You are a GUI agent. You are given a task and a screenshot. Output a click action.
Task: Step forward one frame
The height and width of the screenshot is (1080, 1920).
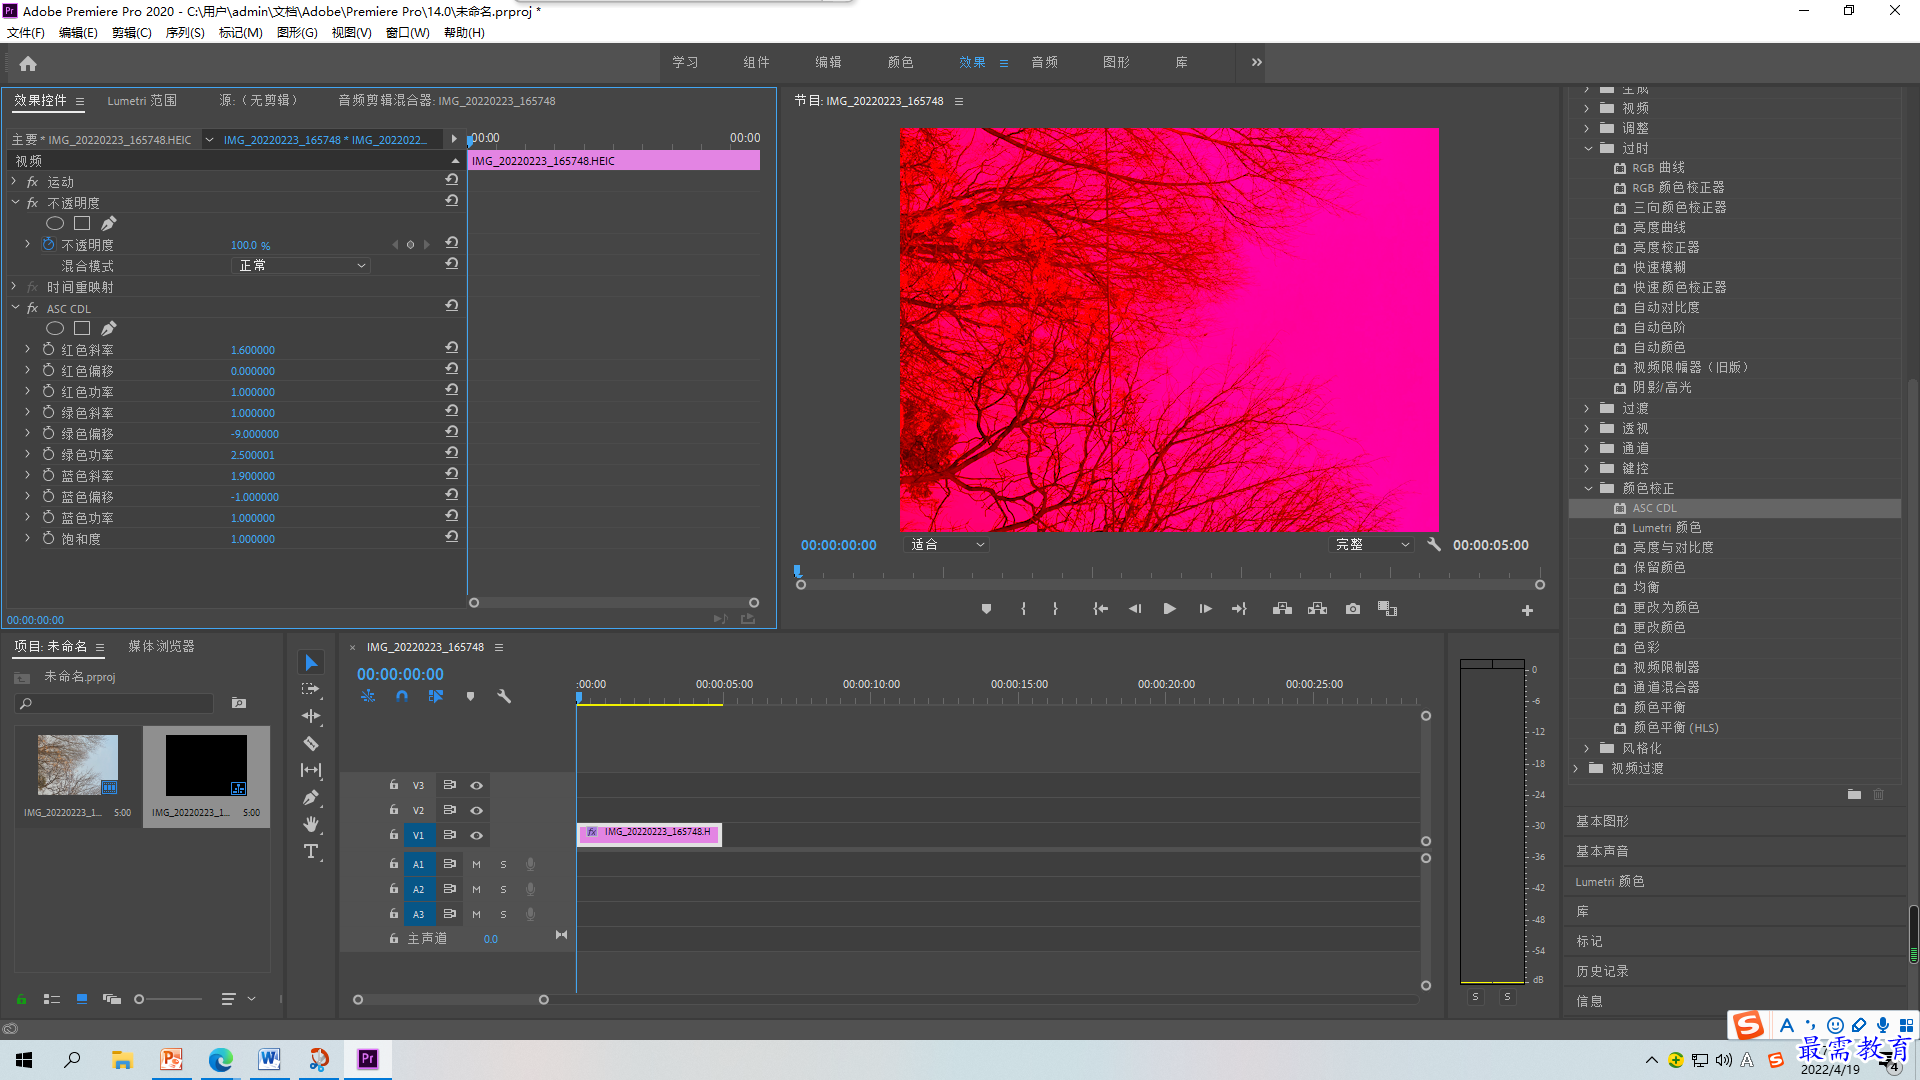(1205, 609)
